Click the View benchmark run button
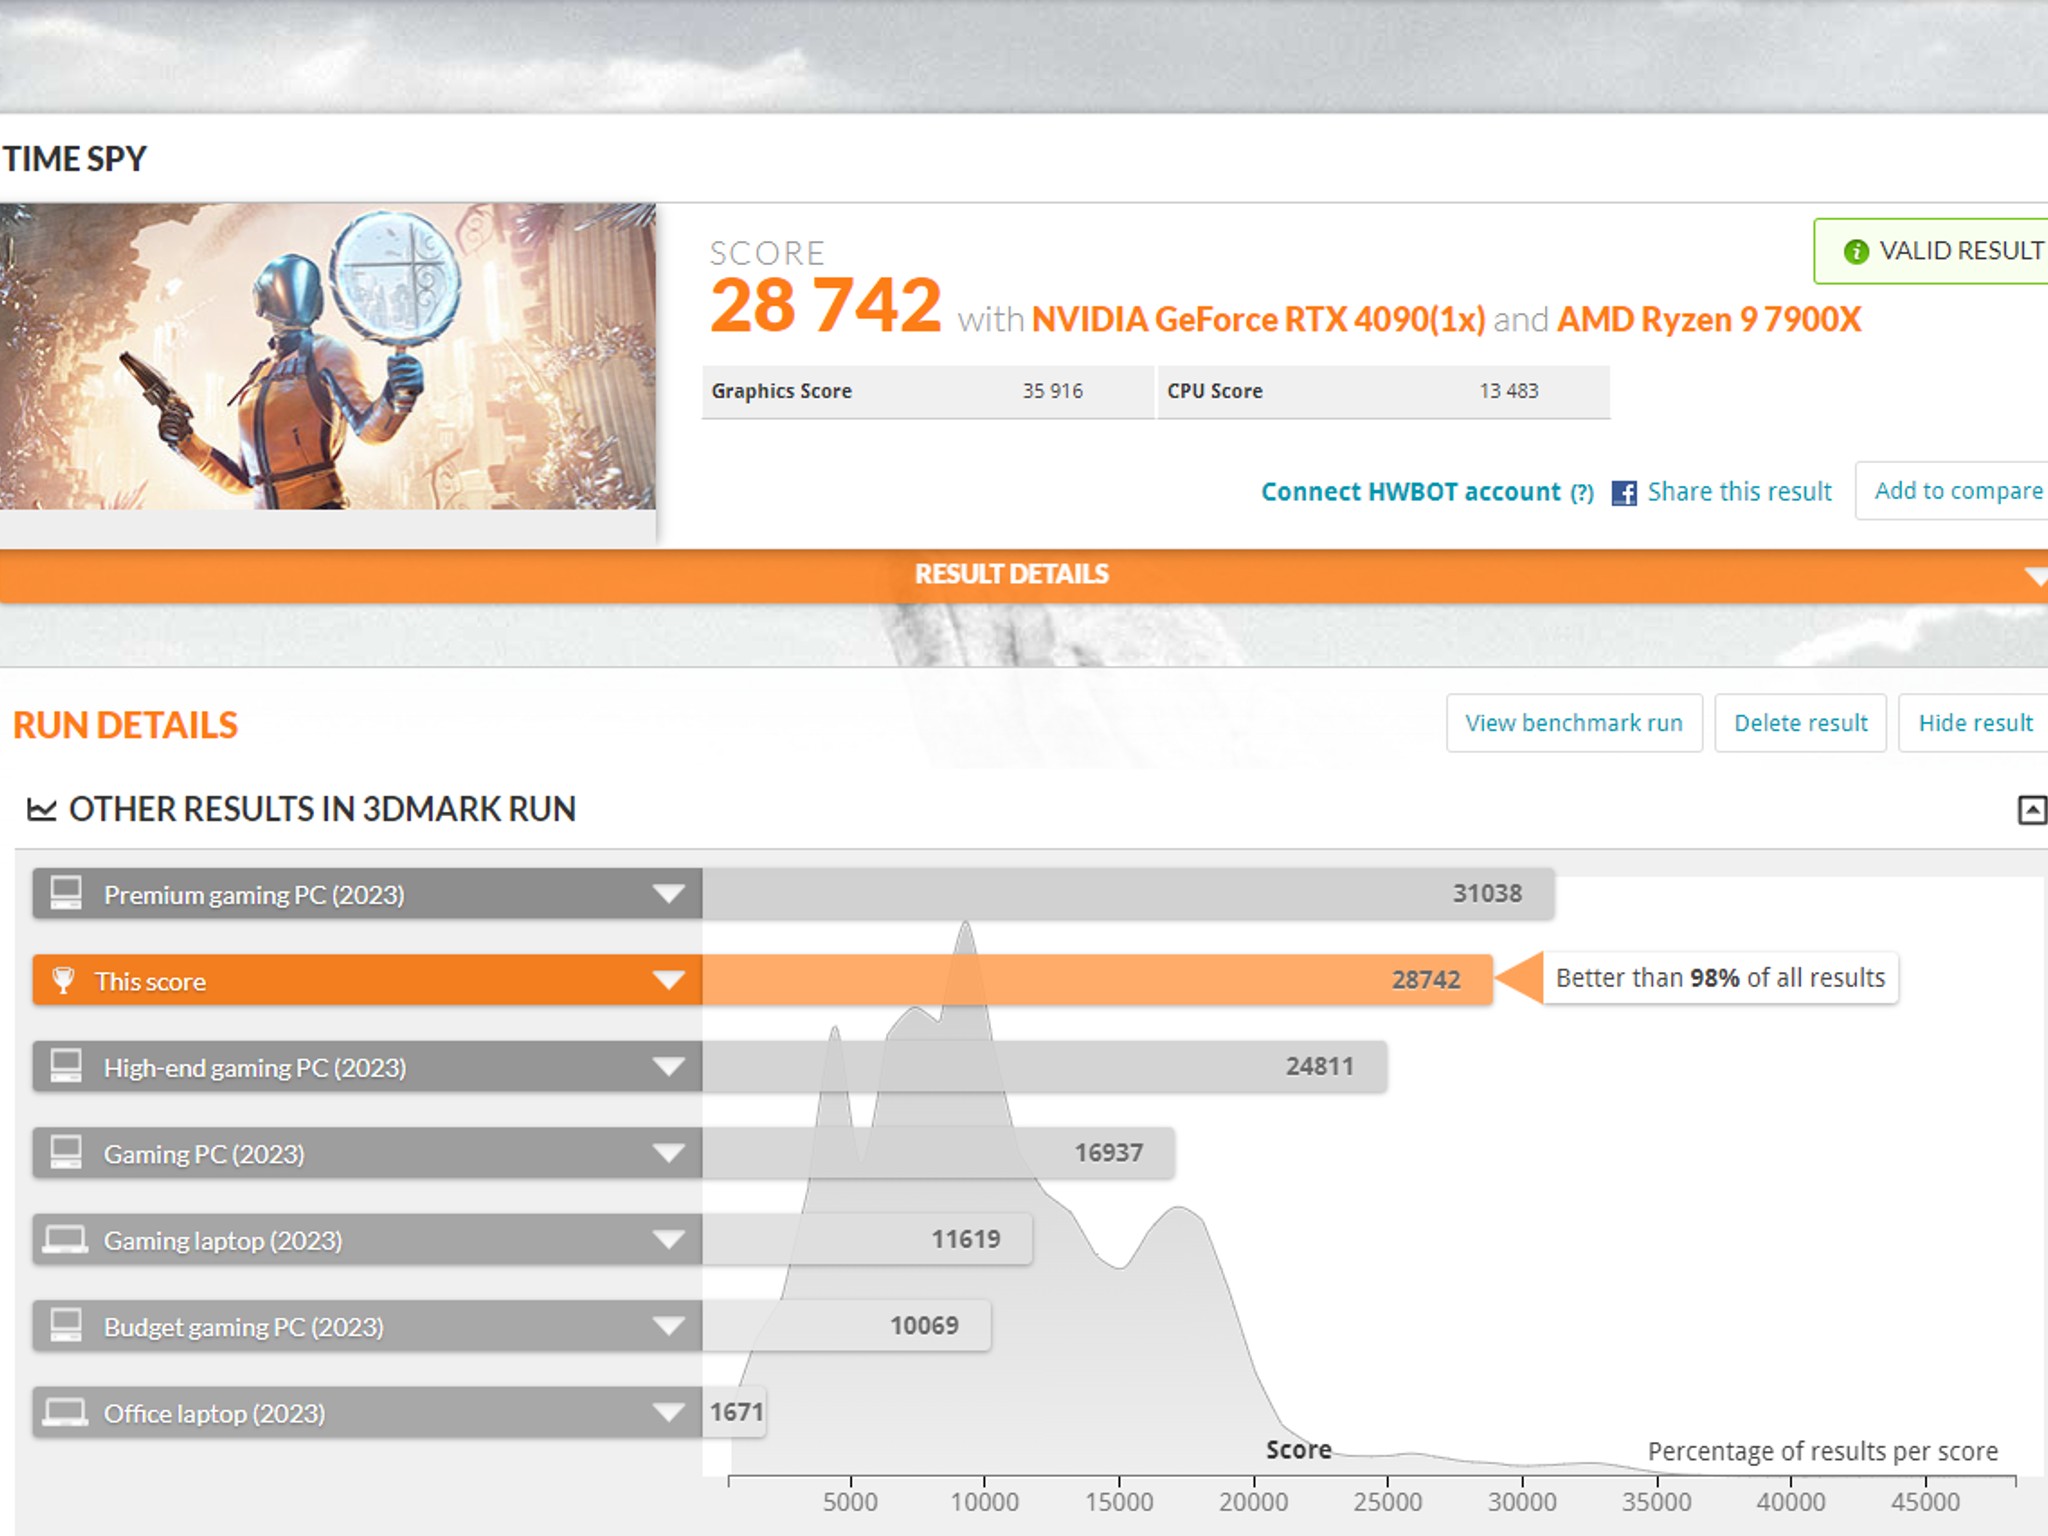The image size is (2048, 1536). coord(1574,723)
